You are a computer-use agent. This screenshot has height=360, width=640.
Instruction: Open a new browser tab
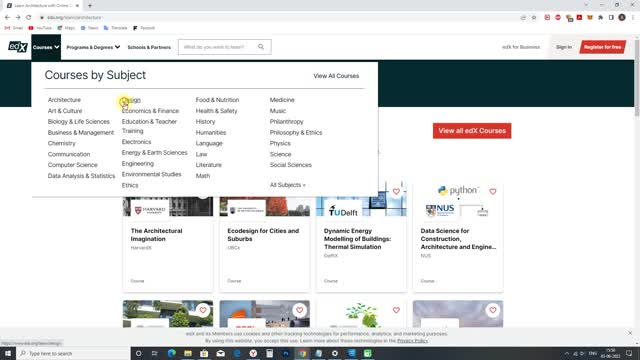[x=90, y=5]
